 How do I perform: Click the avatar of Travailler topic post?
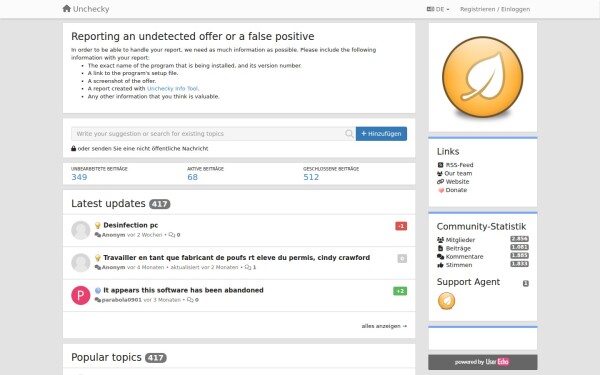[81, 262]
